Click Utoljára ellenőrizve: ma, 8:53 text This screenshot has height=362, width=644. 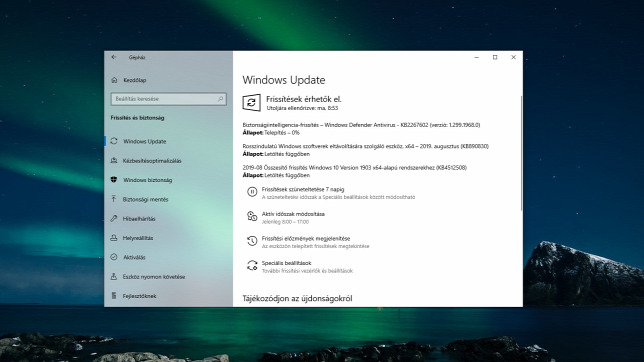(x=302, y=108)
